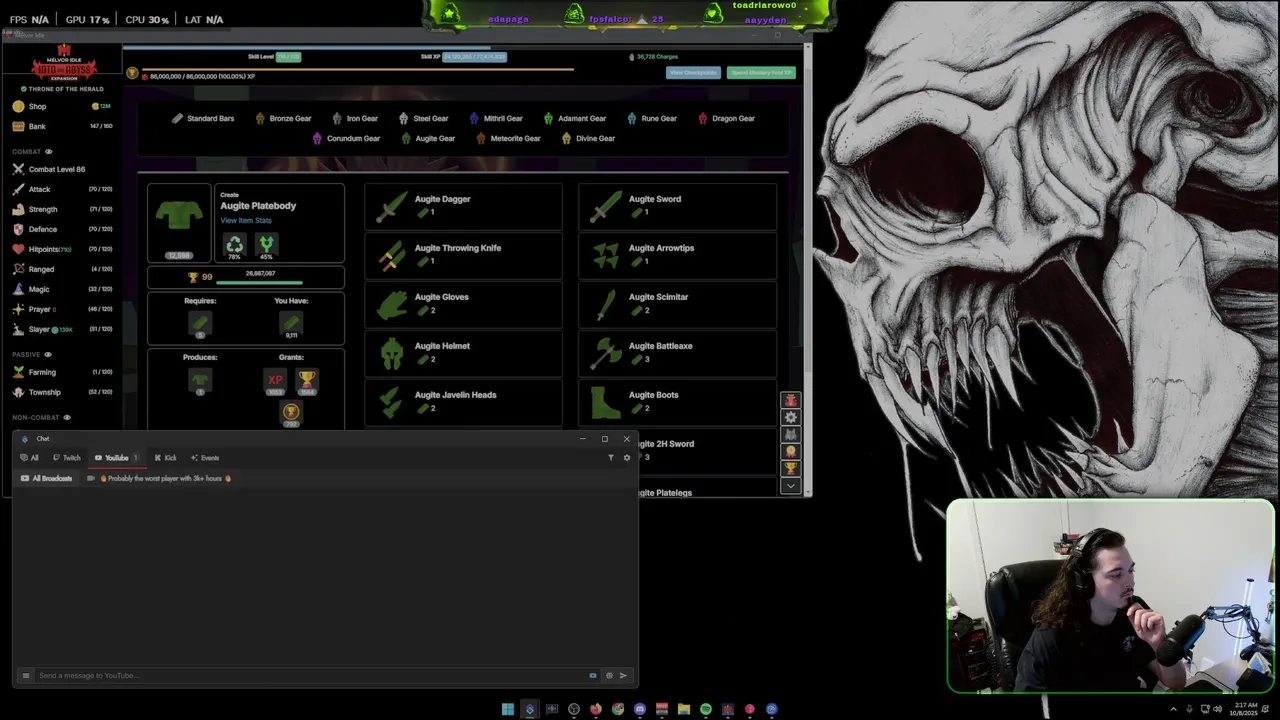Image resolution: width=1280 pixels, height=720 pixels.
Task: Click the mastery pool XP progress bar
Action: (x=357, y=69)
